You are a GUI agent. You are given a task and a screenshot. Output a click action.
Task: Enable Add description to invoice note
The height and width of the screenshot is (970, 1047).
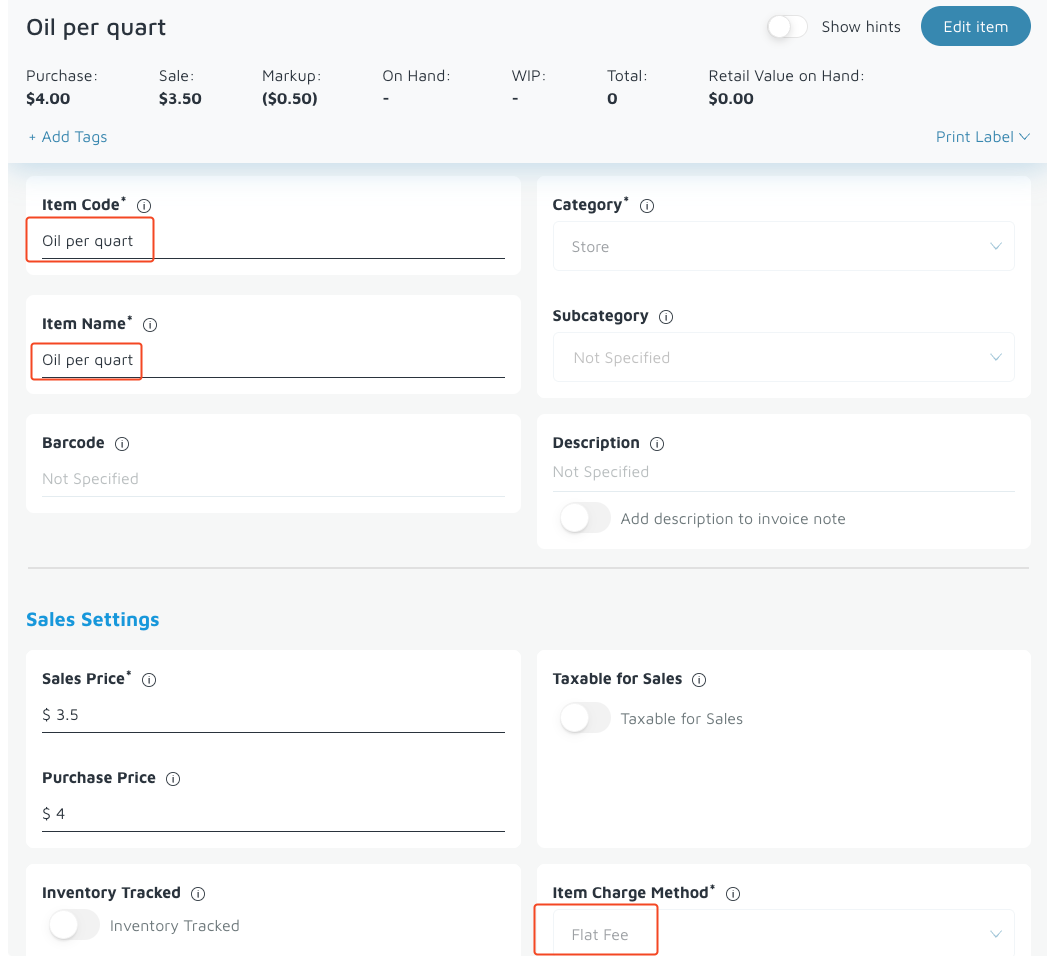(x=585, y=519)
